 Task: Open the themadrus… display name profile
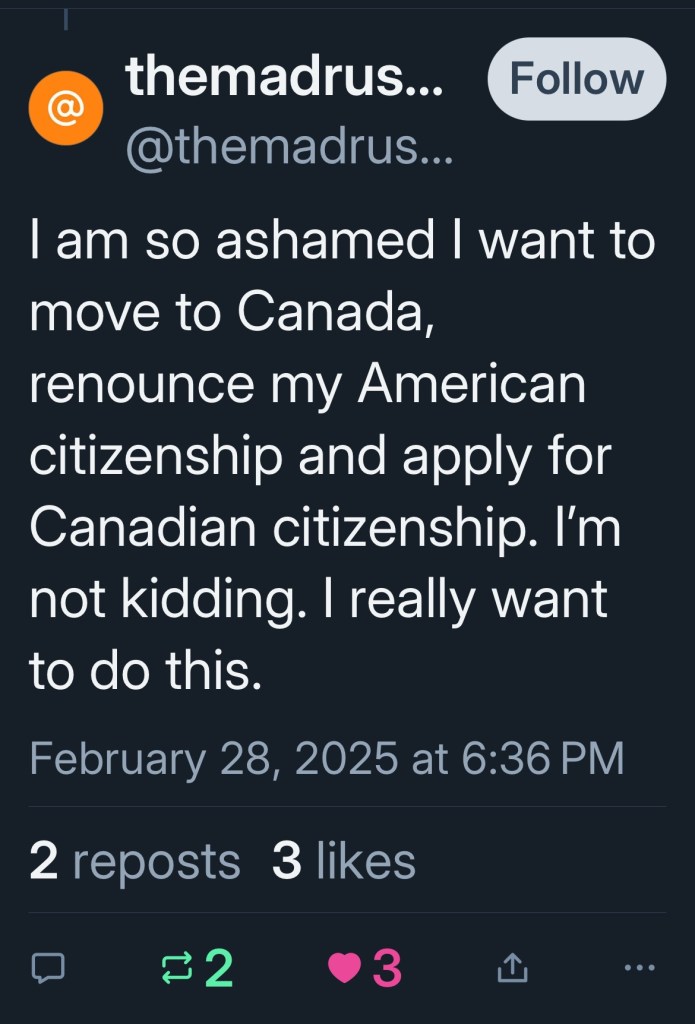284,77
